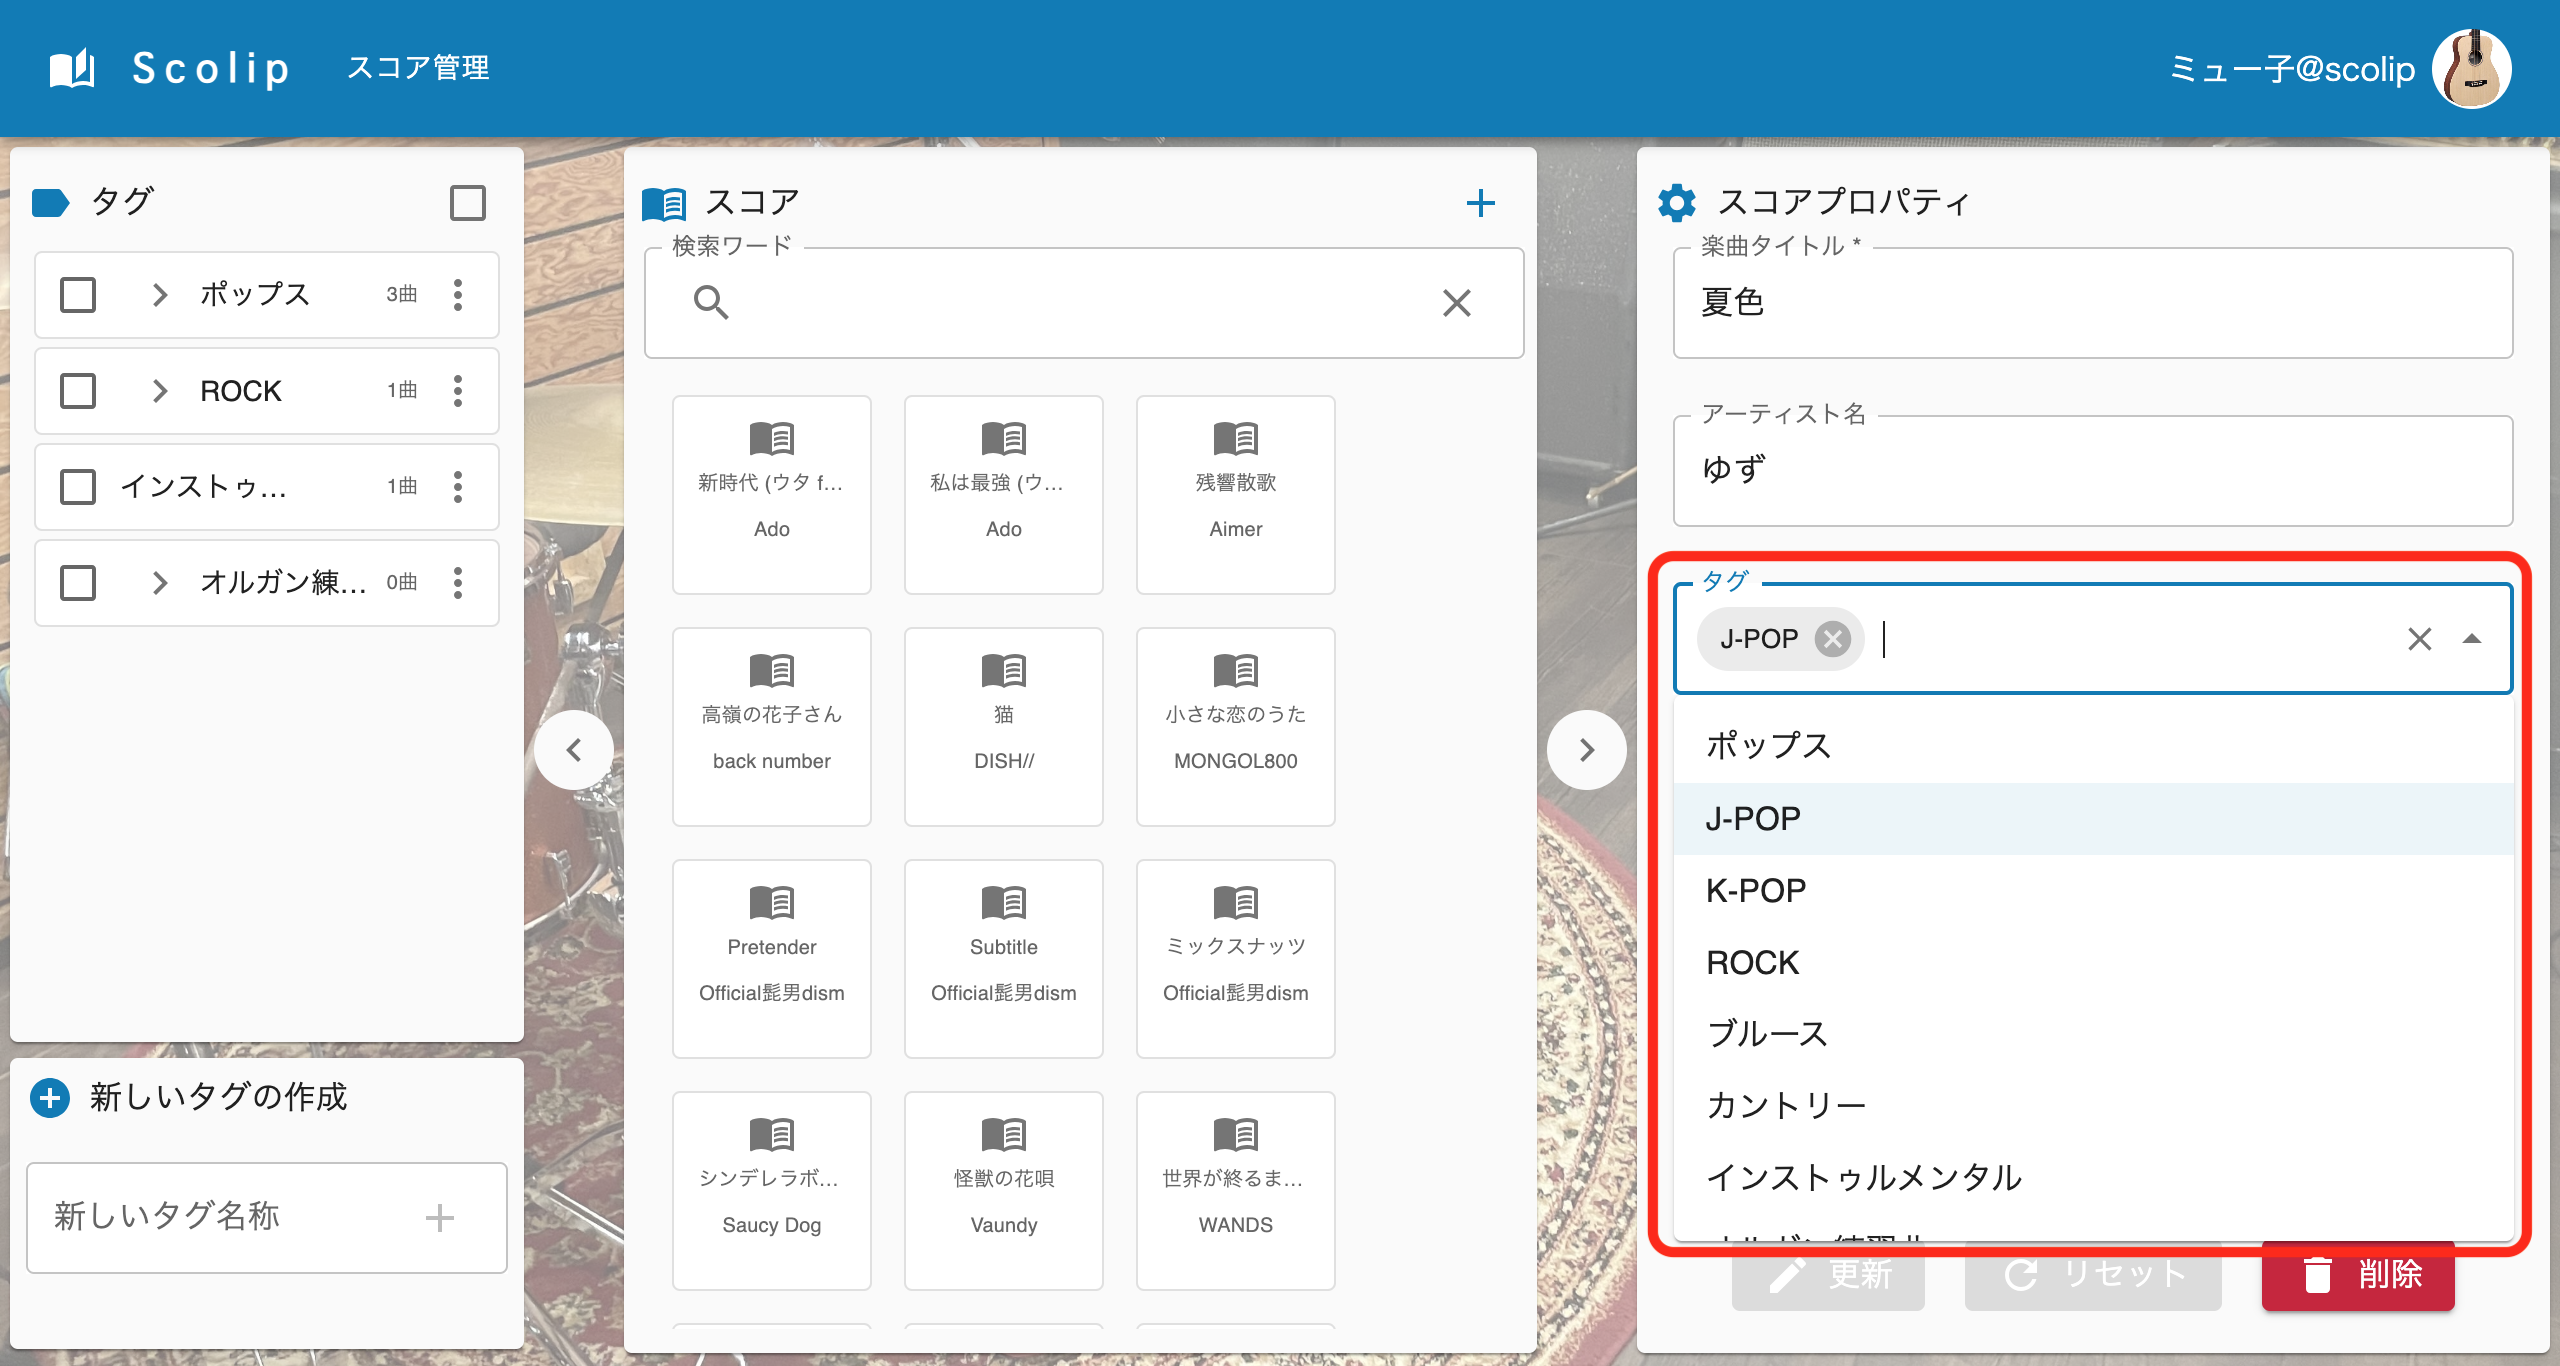Open the user avatar guitar image
The height and width of the screenshot is (1366, 2560).
[2471, 68]
